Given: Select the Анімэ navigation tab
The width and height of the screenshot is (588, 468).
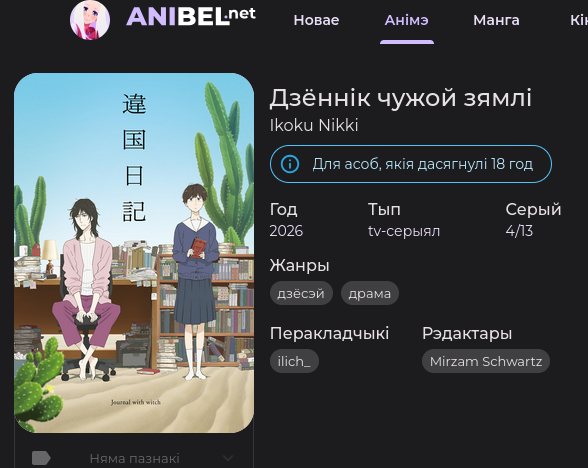Looking at the screenshot, I should (x=406, y=20).
